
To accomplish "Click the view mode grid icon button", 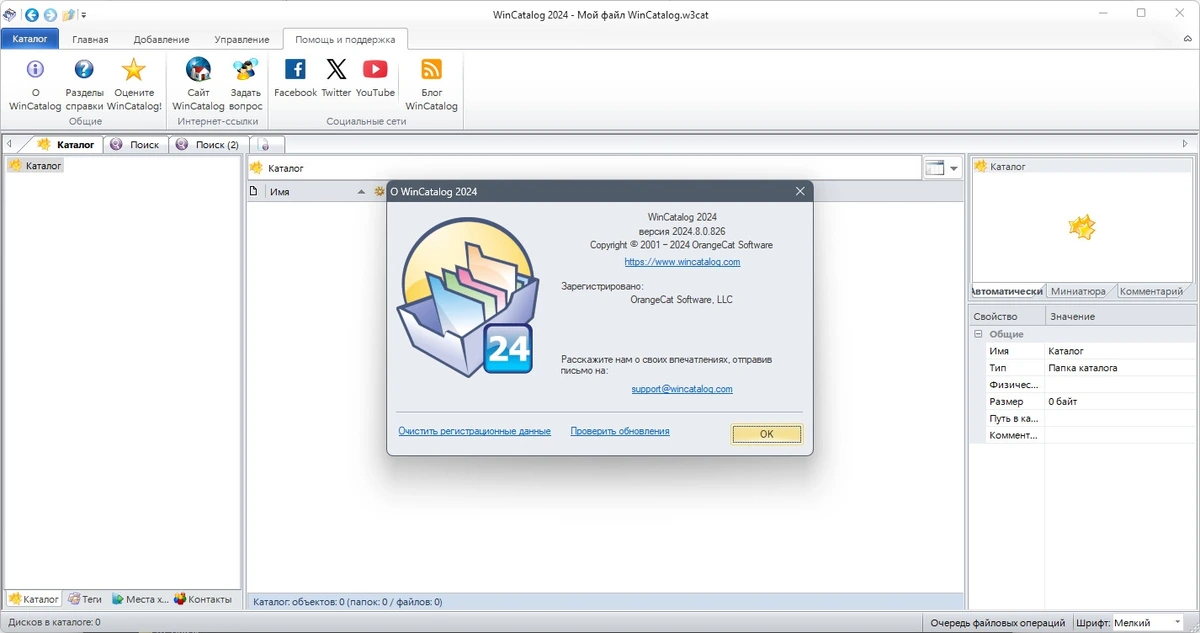I will click(x=935, y=168).
